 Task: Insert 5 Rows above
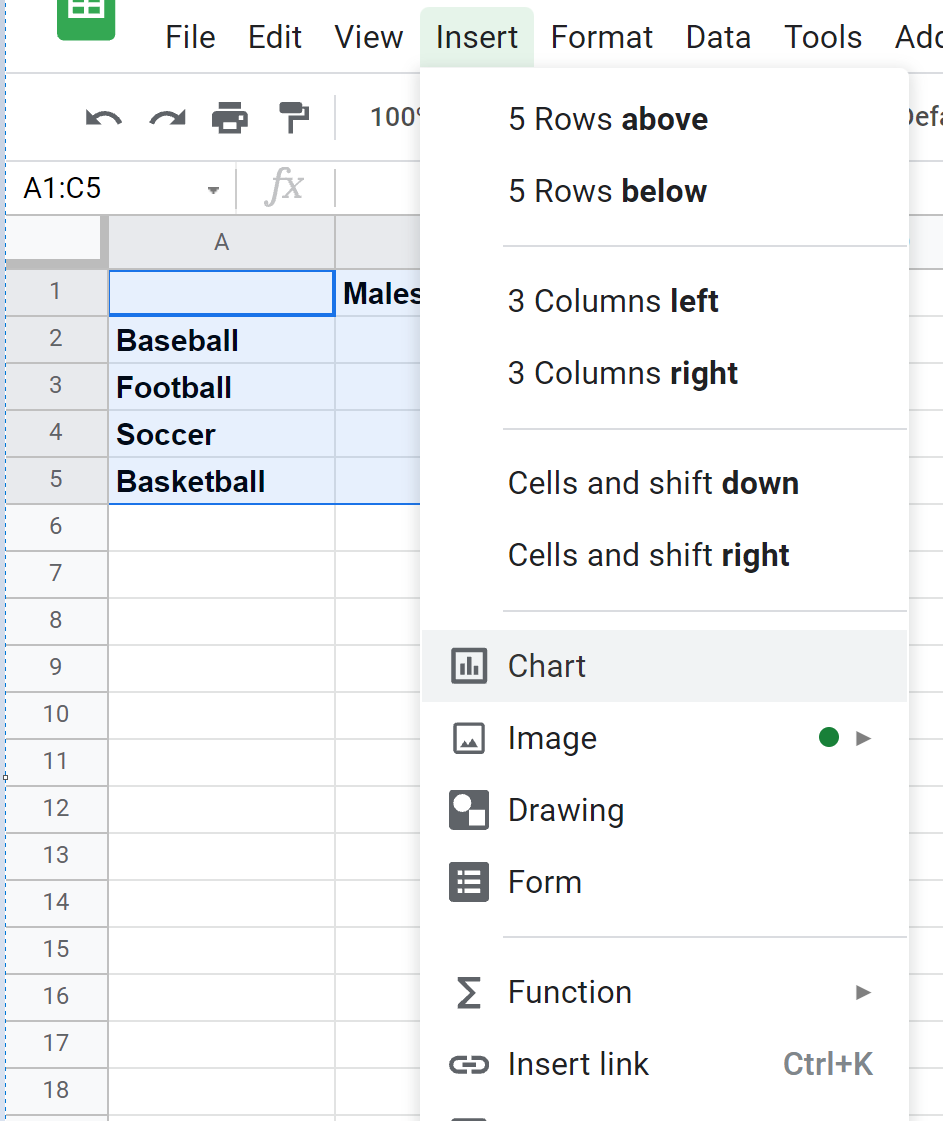(607, 119)
